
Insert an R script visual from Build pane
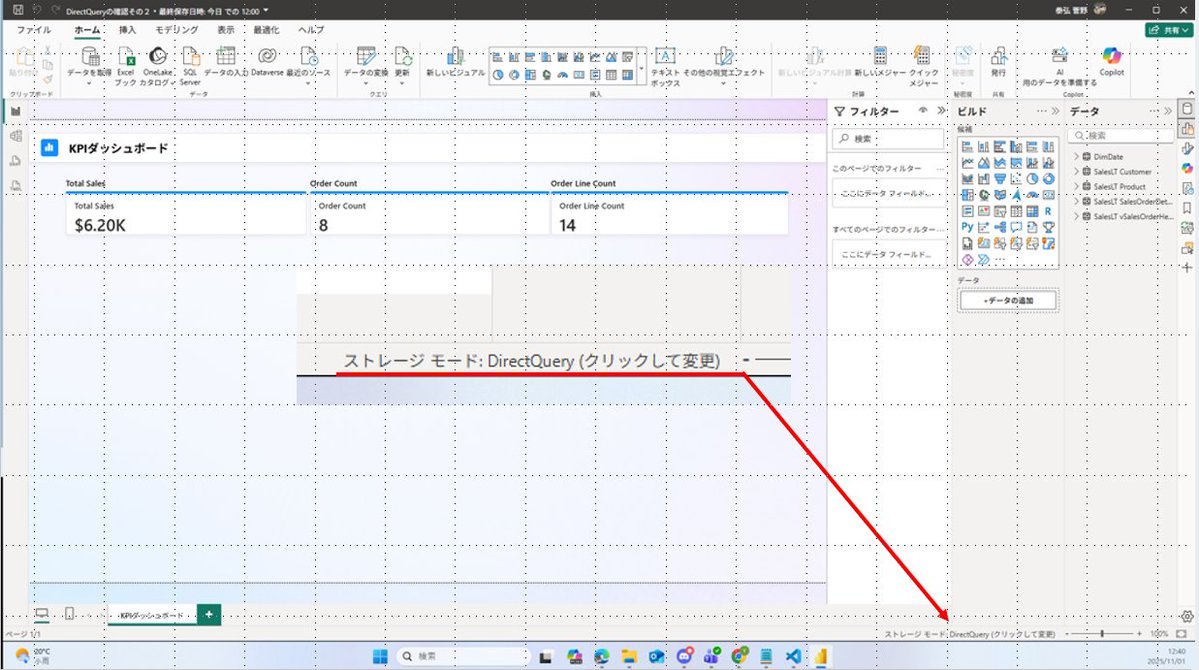[1048, 211]
